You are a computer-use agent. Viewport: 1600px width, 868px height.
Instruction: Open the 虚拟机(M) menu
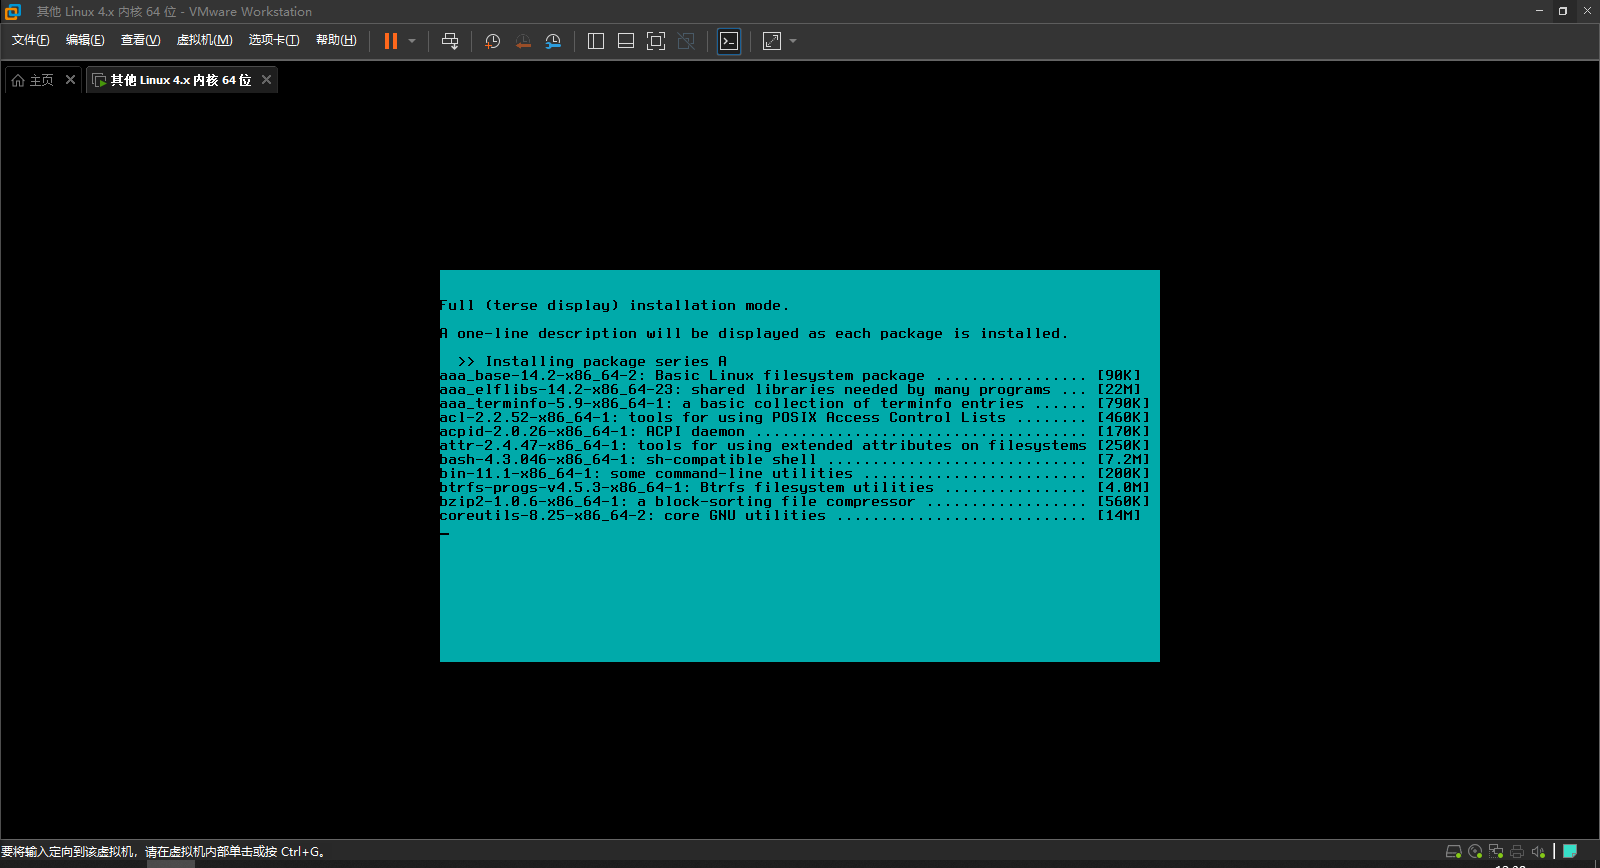point(204,40)
